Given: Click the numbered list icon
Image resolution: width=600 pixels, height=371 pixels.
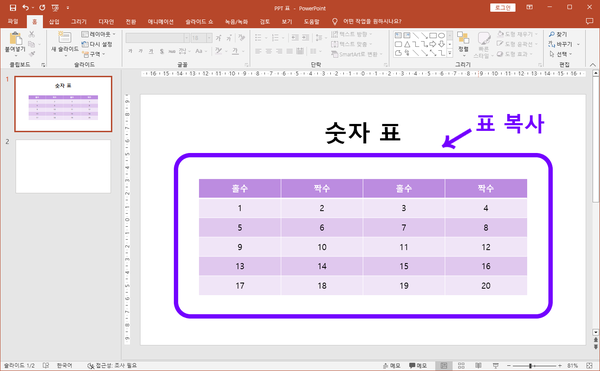Looking at the screenshot, I should pyautogui.click(x=275, y=37).
